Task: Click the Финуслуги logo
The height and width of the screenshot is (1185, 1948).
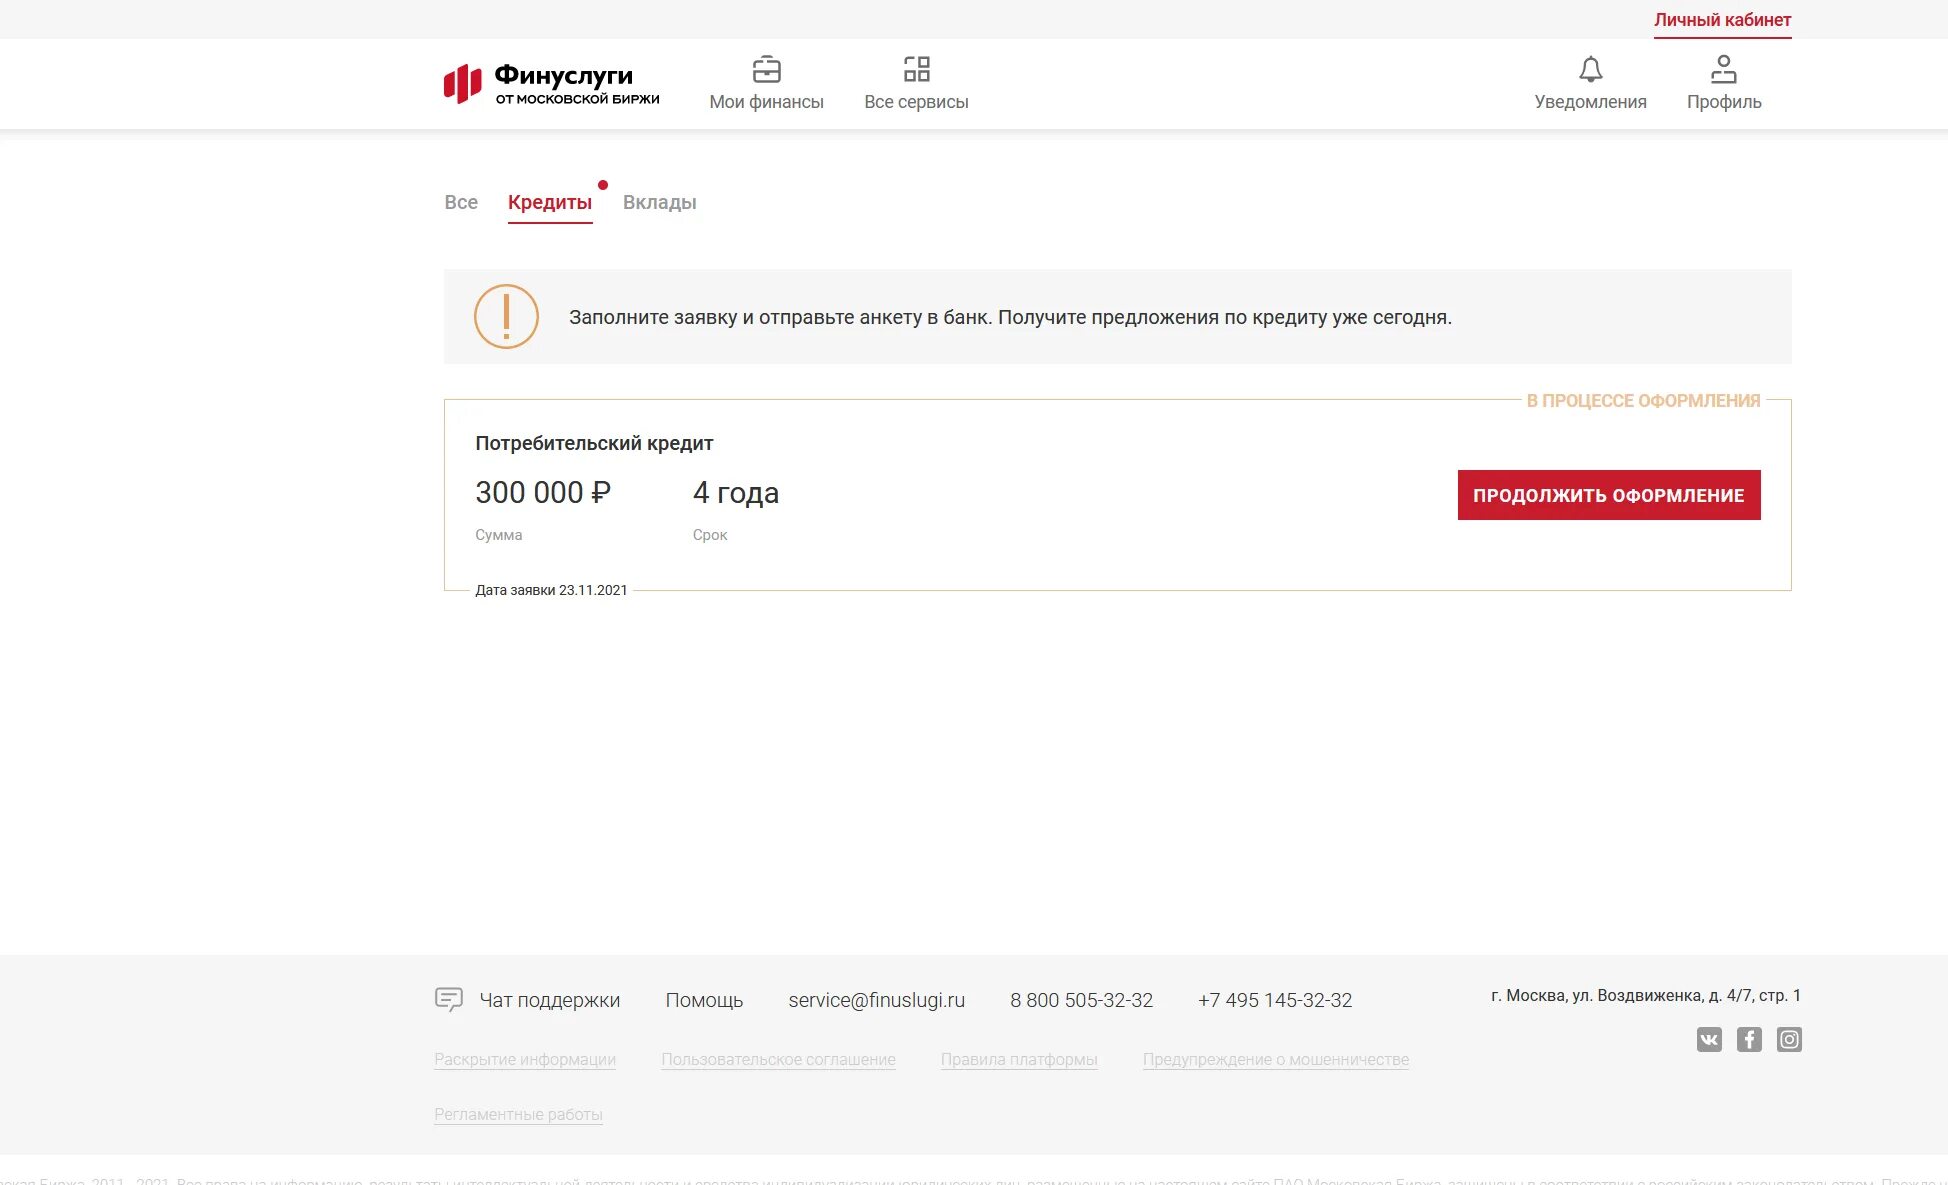Action: (551, 84)
